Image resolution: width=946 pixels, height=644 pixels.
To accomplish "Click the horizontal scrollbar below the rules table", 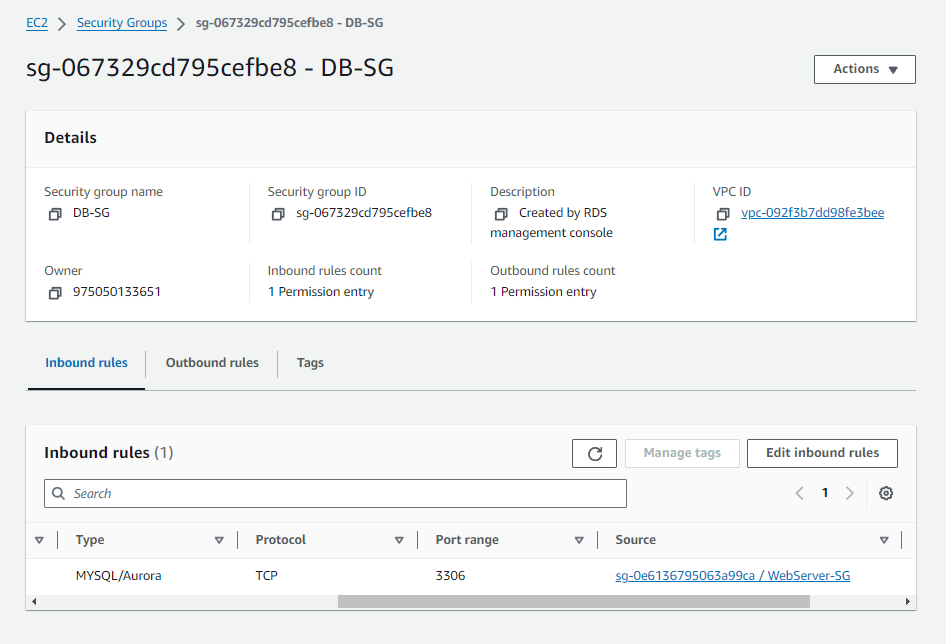I will [x=573, y=601].
